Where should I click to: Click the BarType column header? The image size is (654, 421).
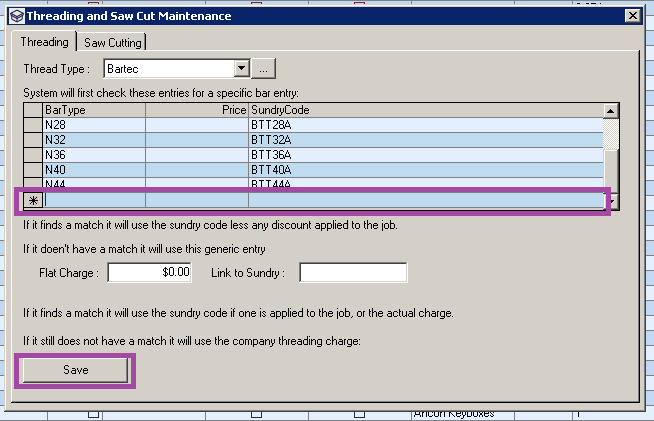[94, 110]
